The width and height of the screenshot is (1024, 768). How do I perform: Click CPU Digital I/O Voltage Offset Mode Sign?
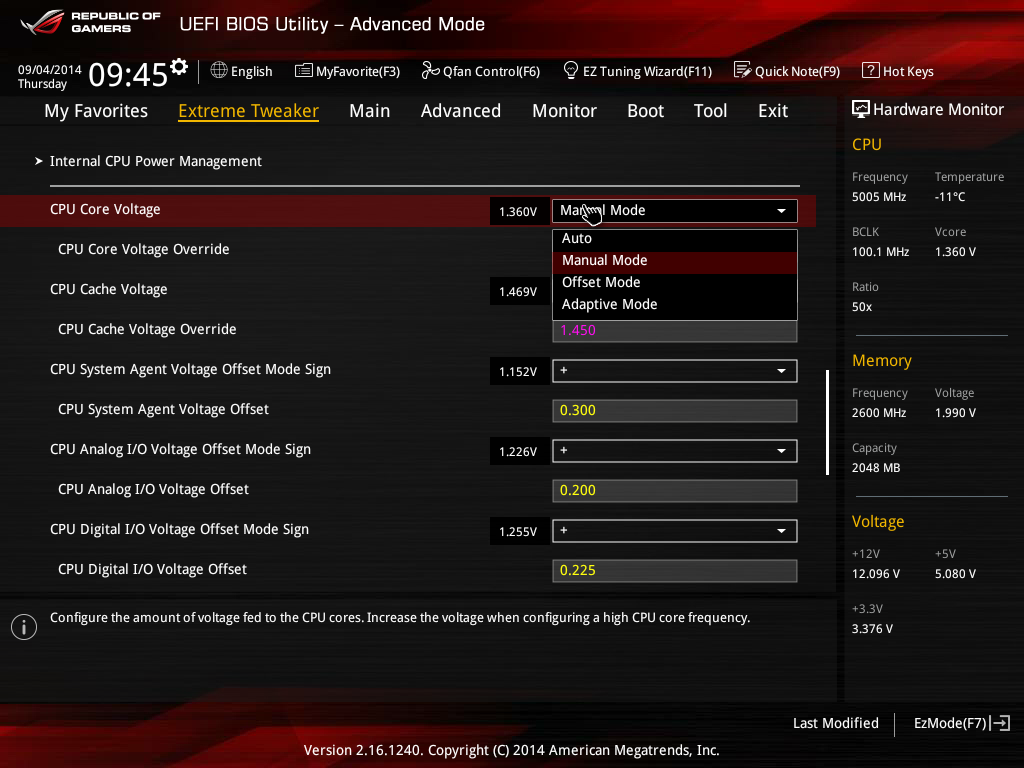point(180,530)
